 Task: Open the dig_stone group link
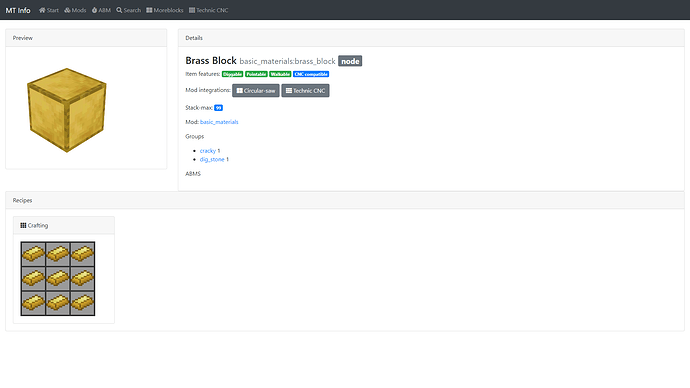point(212,159)
